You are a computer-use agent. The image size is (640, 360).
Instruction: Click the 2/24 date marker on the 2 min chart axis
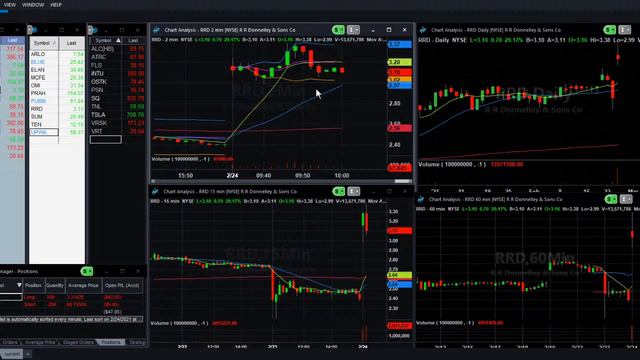pyautogui.click(x=232, y=176)
